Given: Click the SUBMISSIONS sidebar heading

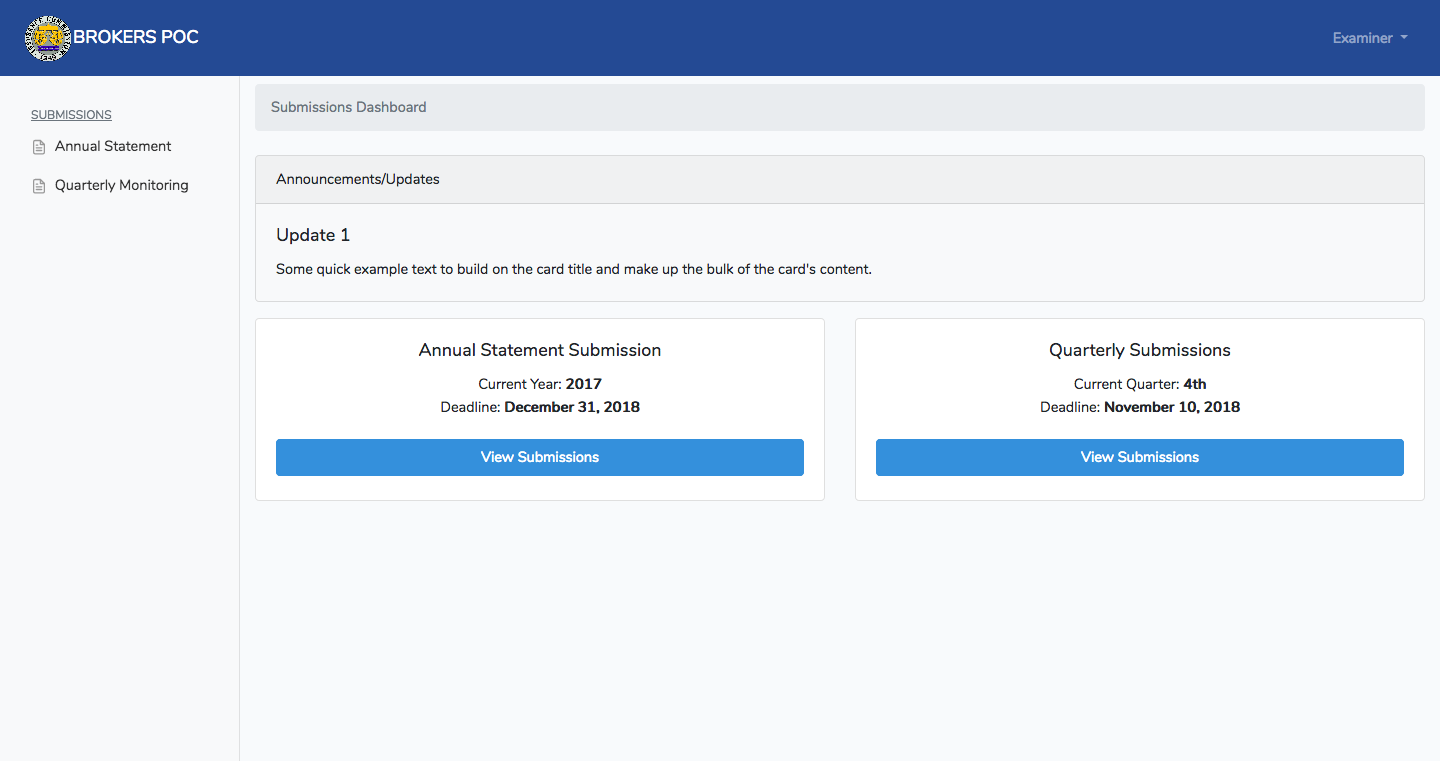Looking at the screenshot, I should pyautogui.click(x=71, y=115).
